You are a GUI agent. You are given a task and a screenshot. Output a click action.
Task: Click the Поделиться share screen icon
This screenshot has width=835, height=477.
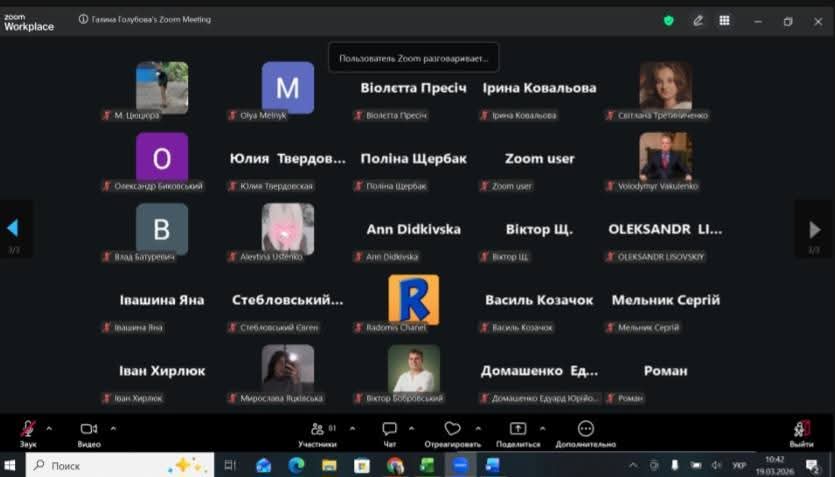pyautogui.click(x=517, y=429)
